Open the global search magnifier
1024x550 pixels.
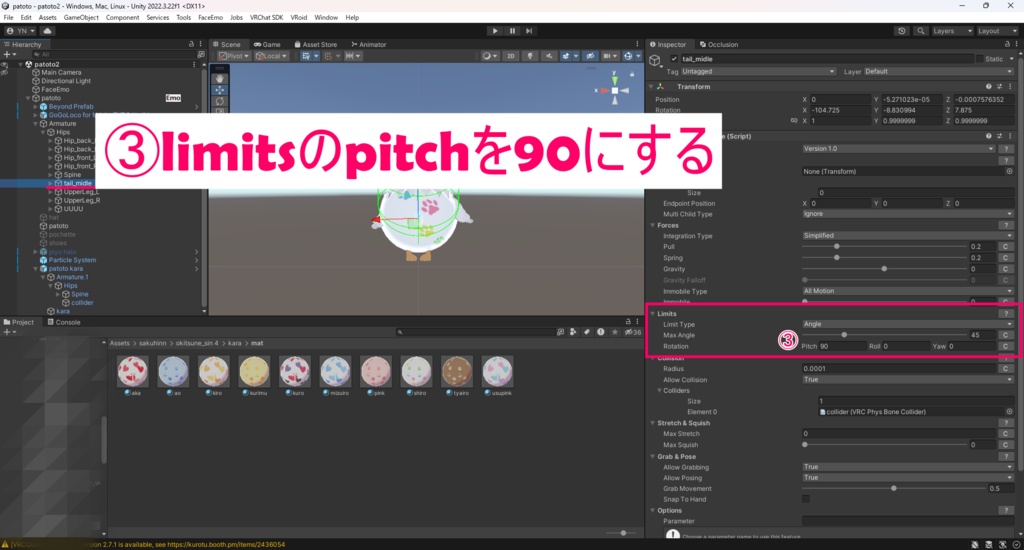pos(921,31)
